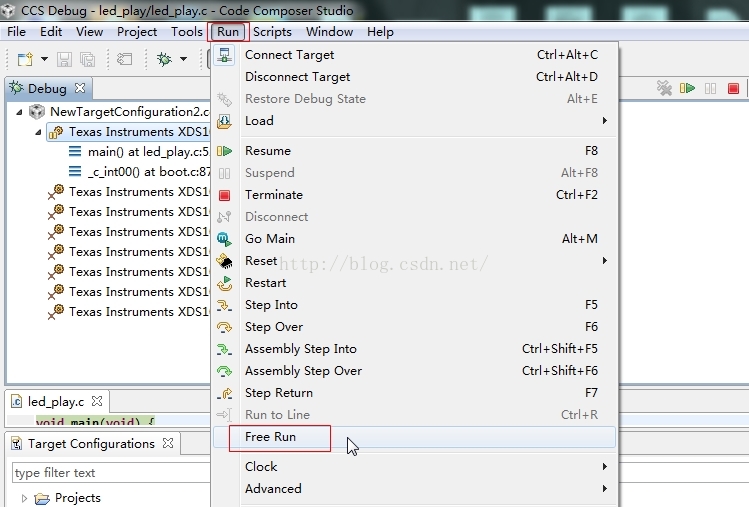Click the Save toolbar icon
This screenshot has height=507, width=749.
(64, 59)
